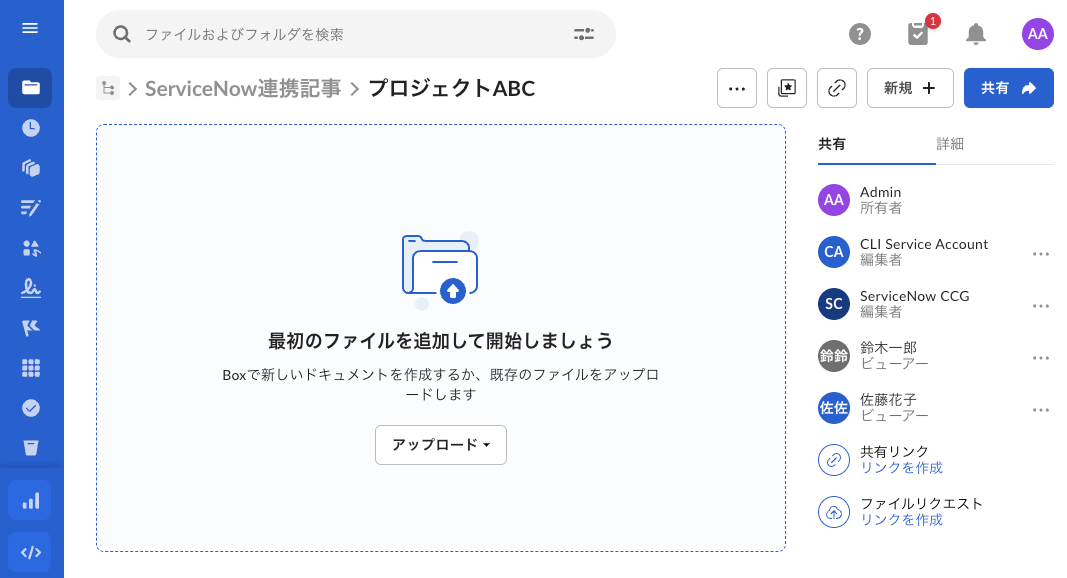Open the notifications bell
Image resolution: width=1067 pixels, height=578 pixels.
tap(976, 33)
